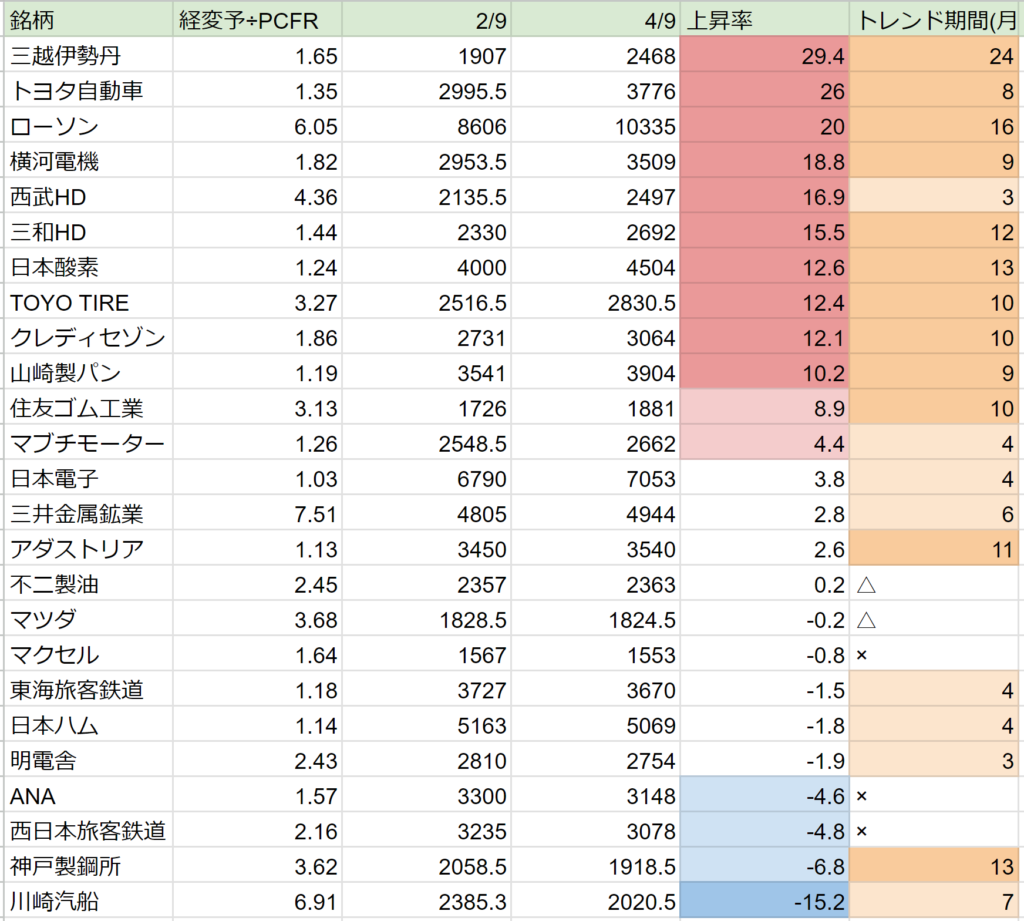
Task: Select the マツダ cell
Action: (88, 620)
